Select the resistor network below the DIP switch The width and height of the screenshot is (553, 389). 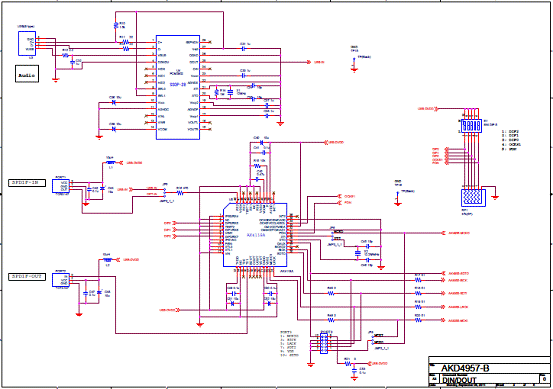pyautogui.click(x=473, y=198)
